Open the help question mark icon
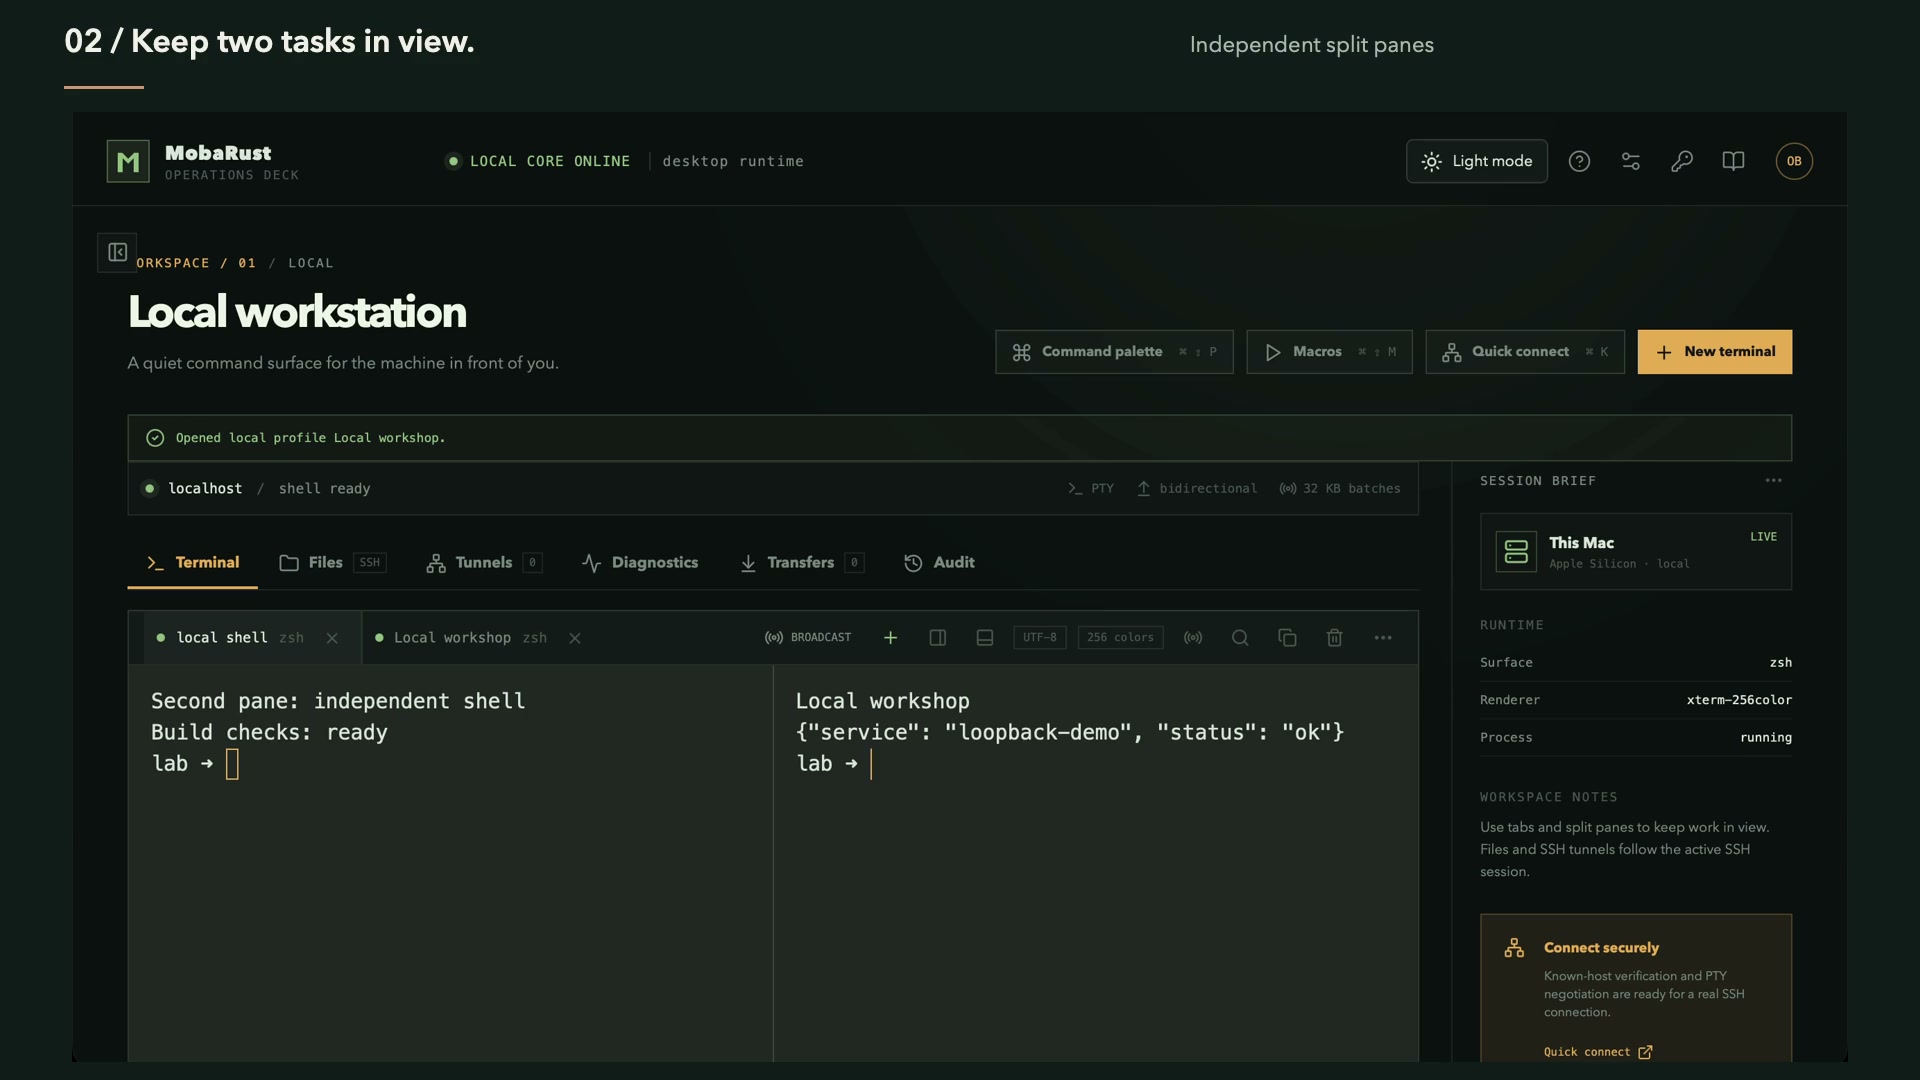This screenshot has height=1080, width=1920. click(x=1579, y=161)
